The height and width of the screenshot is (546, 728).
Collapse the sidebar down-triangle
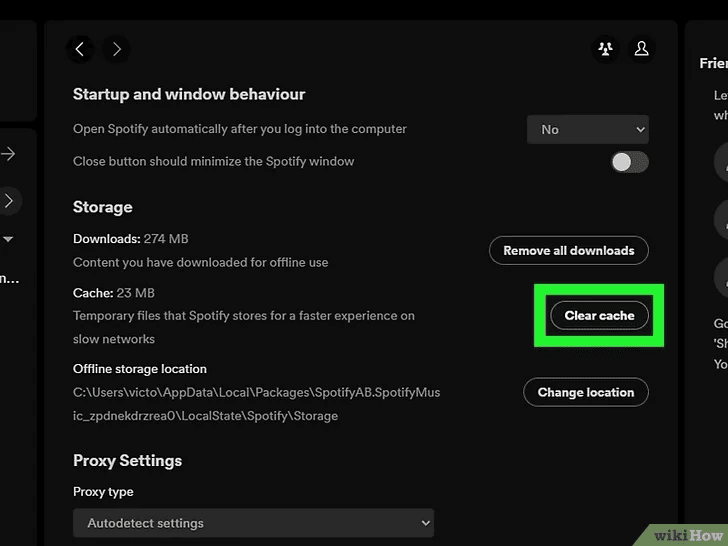[x=8, y=240]
